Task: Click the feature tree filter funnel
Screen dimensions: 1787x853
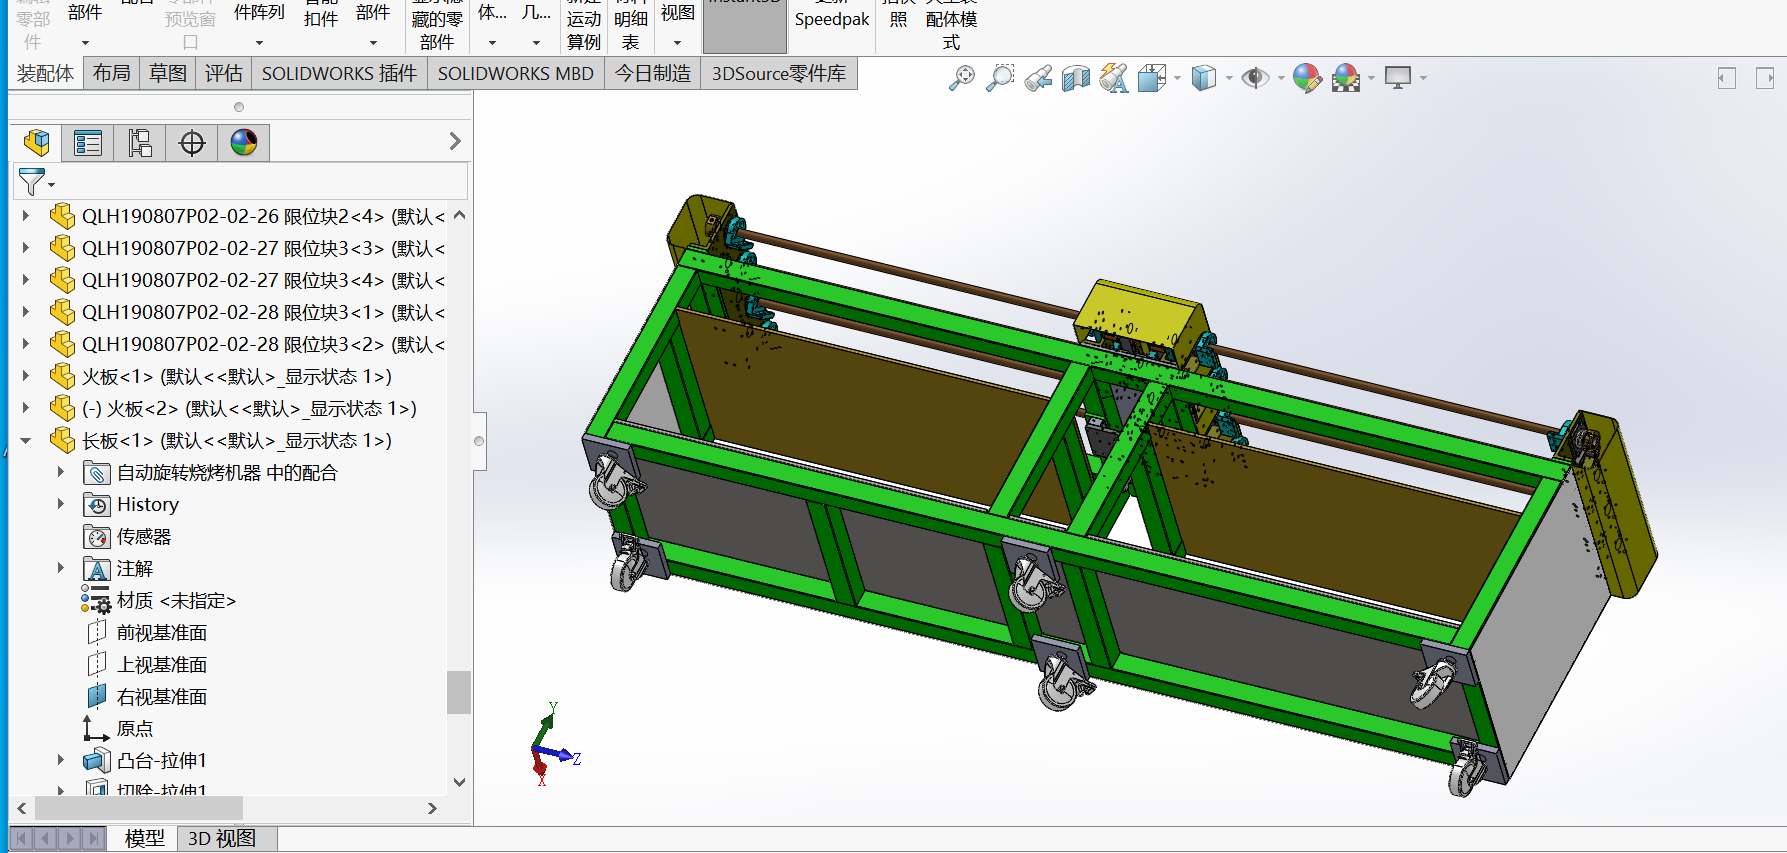Action: 32,182
